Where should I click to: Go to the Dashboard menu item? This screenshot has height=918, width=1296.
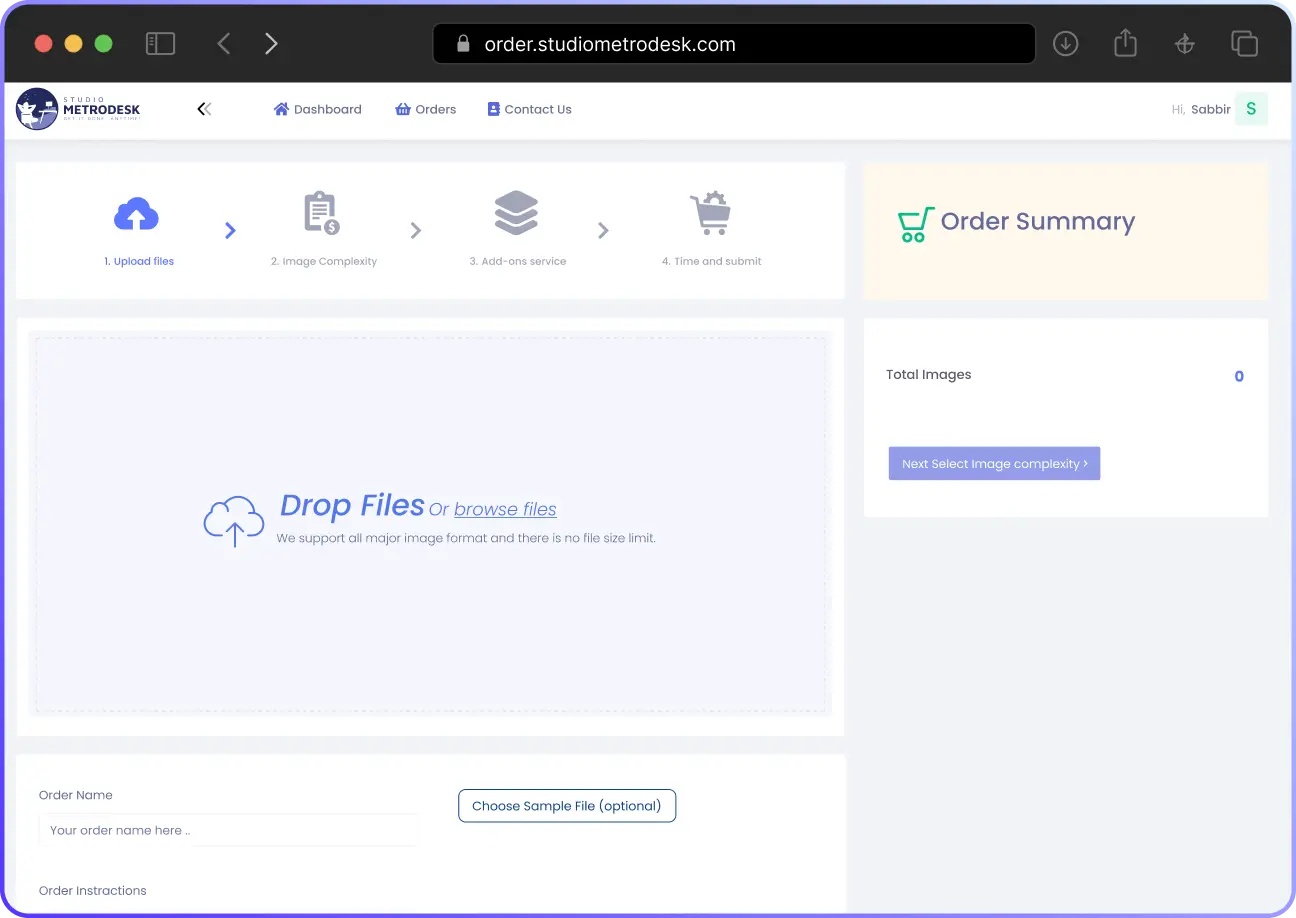click(318, 109)
